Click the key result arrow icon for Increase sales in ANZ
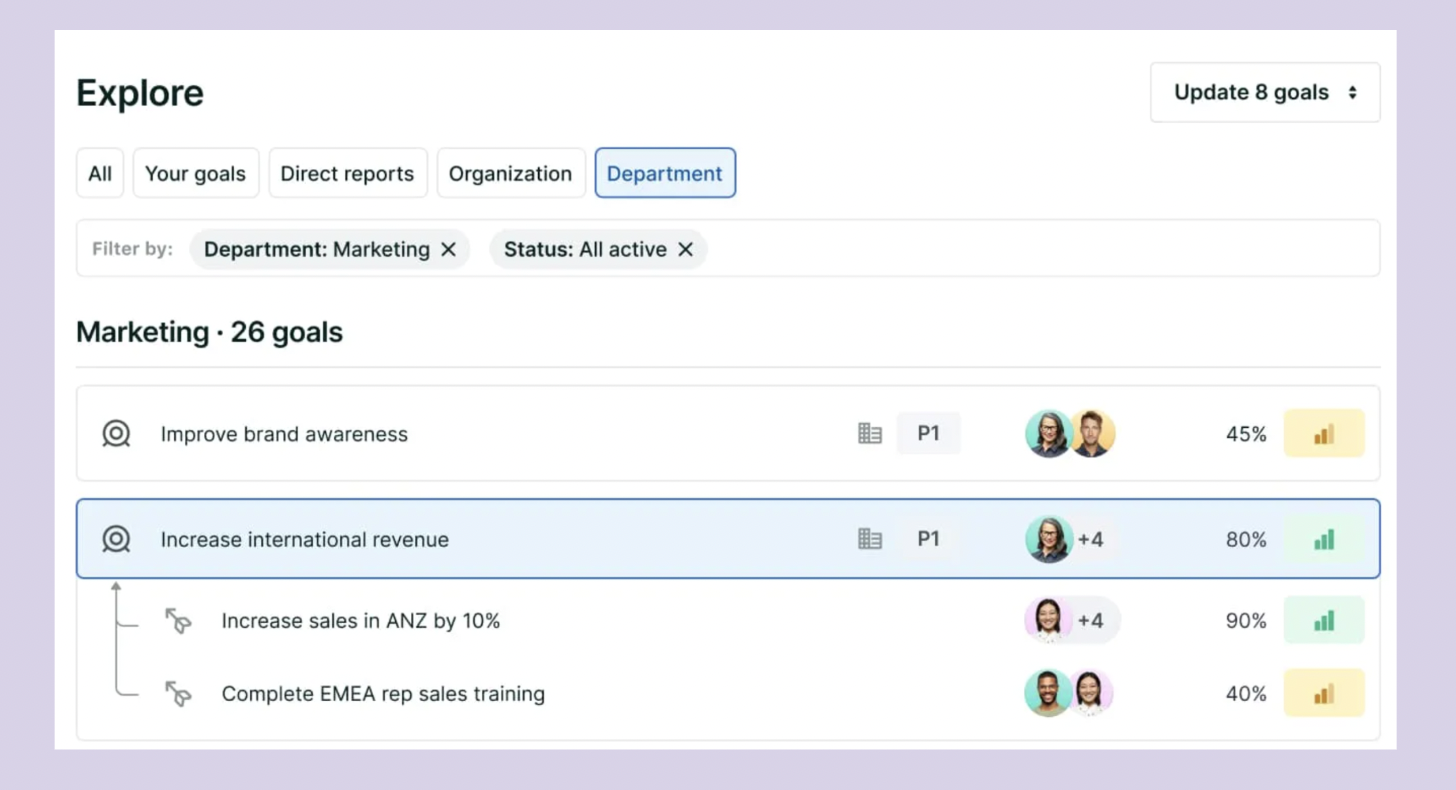The height and width of the screenshot is (790, 1456). pyautogui.click(x=180, y=620)
